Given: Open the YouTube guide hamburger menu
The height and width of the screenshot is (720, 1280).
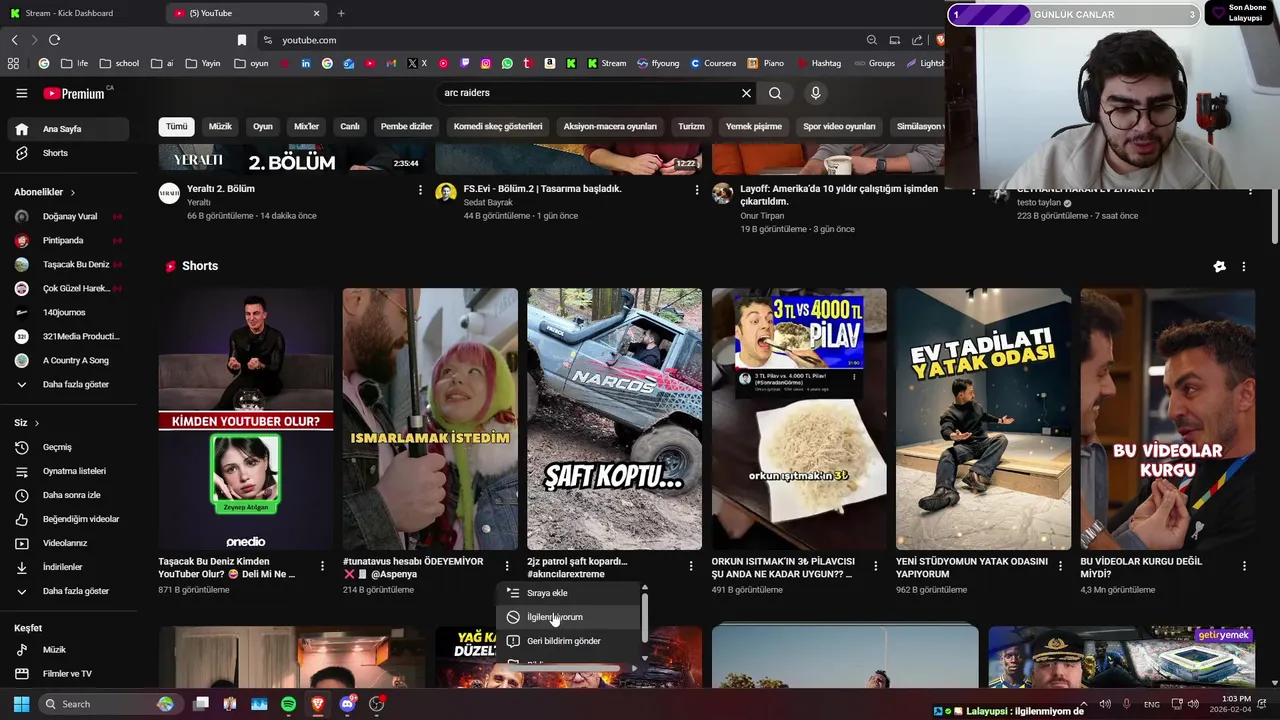Looking at the screenshot, I should pos(21,93).
